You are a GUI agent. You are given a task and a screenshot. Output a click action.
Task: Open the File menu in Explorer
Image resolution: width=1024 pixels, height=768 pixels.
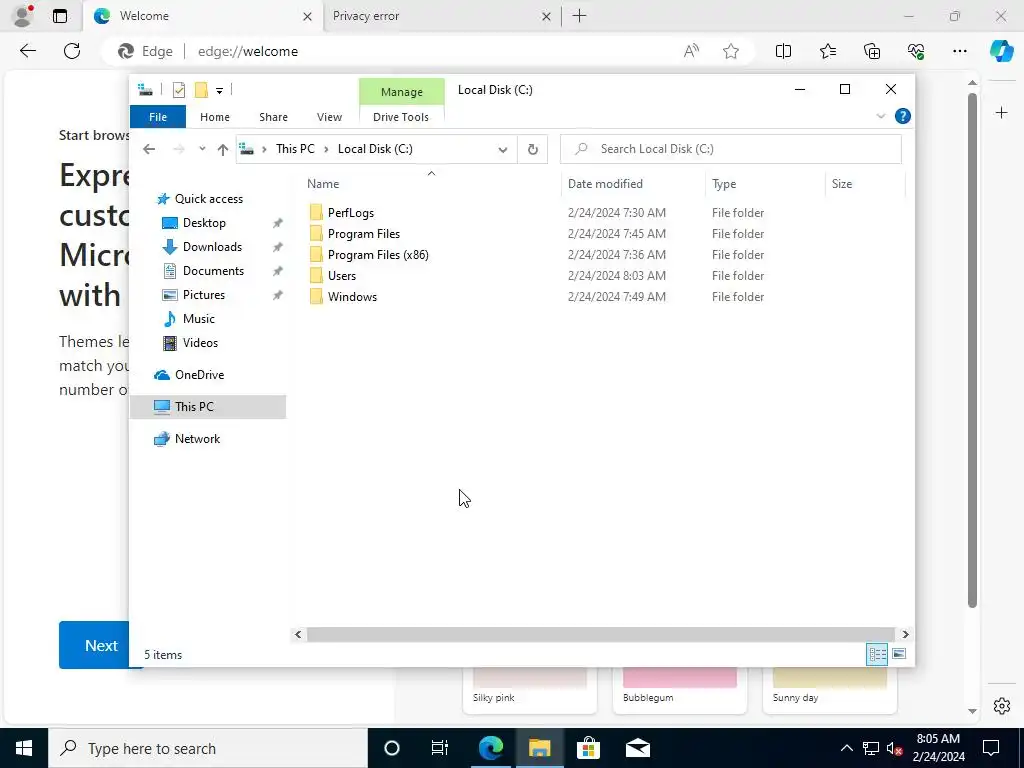[x=158, y=117]
